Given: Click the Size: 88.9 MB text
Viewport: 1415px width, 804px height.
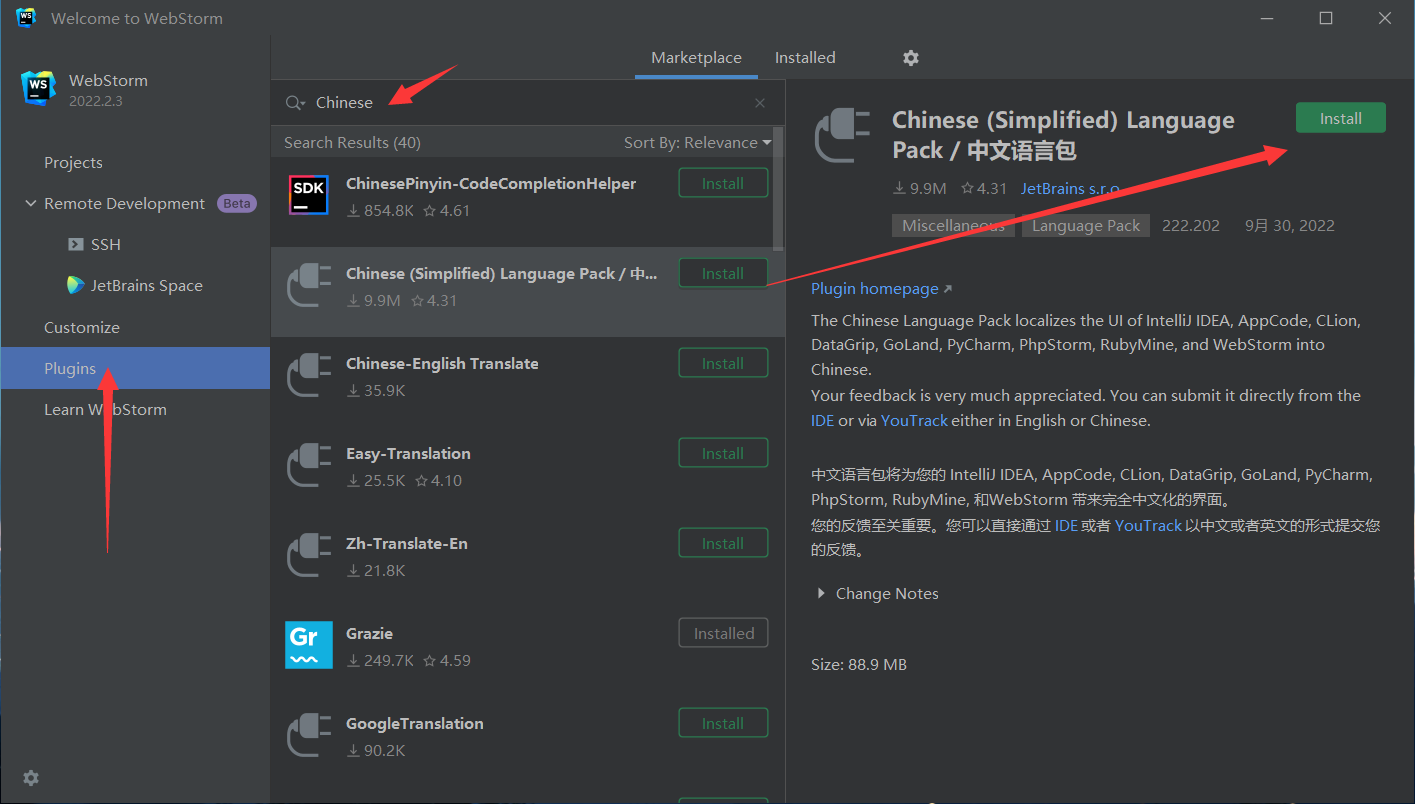Looking at the screenshot, I should point(859,664).
